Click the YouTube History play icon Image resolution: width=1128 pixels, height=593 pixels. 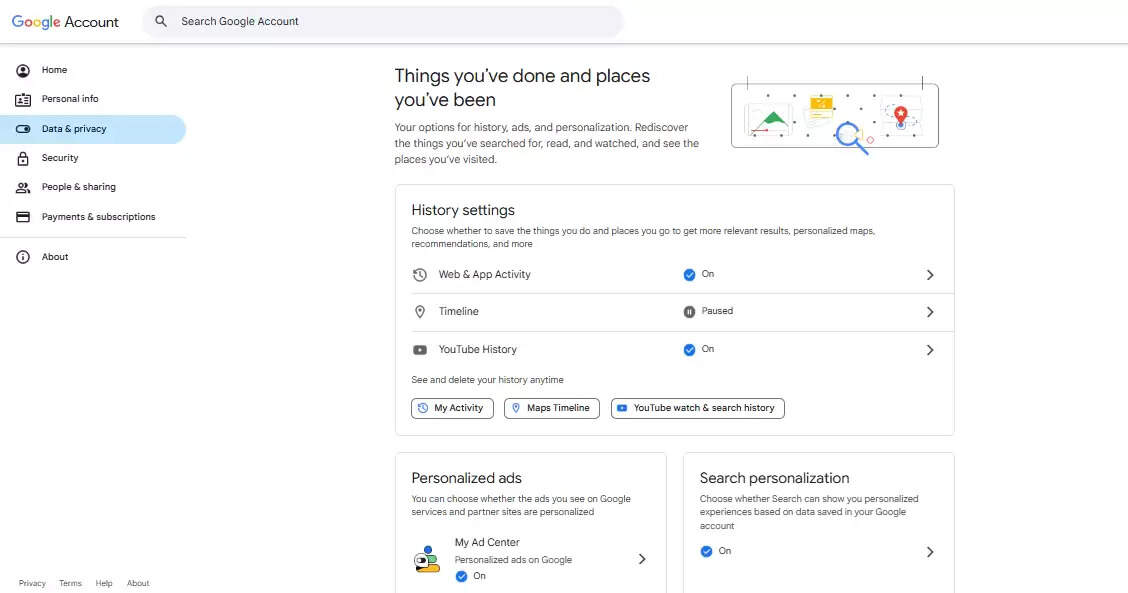(420, 350)
